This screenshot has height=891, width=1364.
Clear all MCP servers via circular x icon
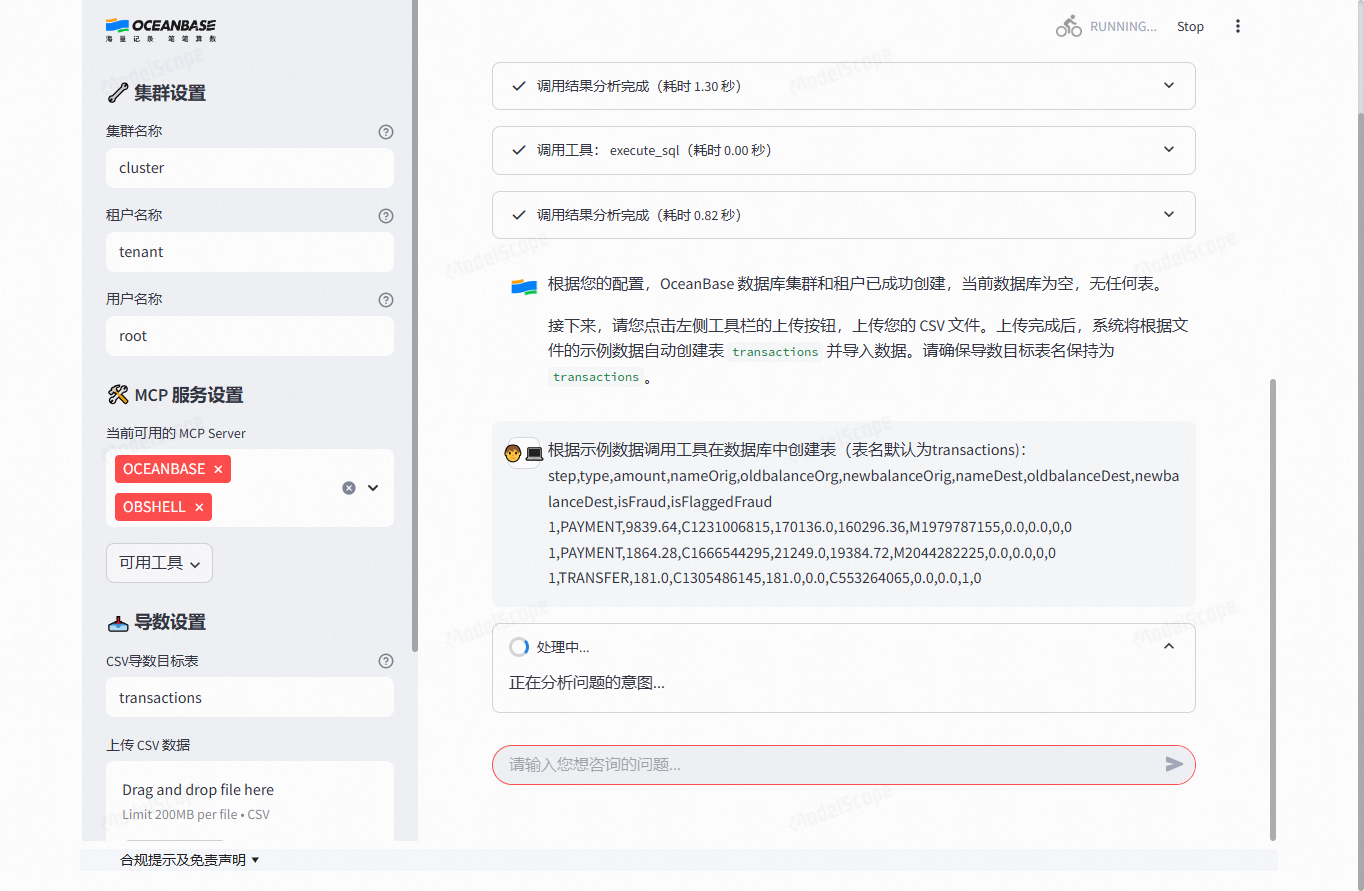[x=348, y=488]
